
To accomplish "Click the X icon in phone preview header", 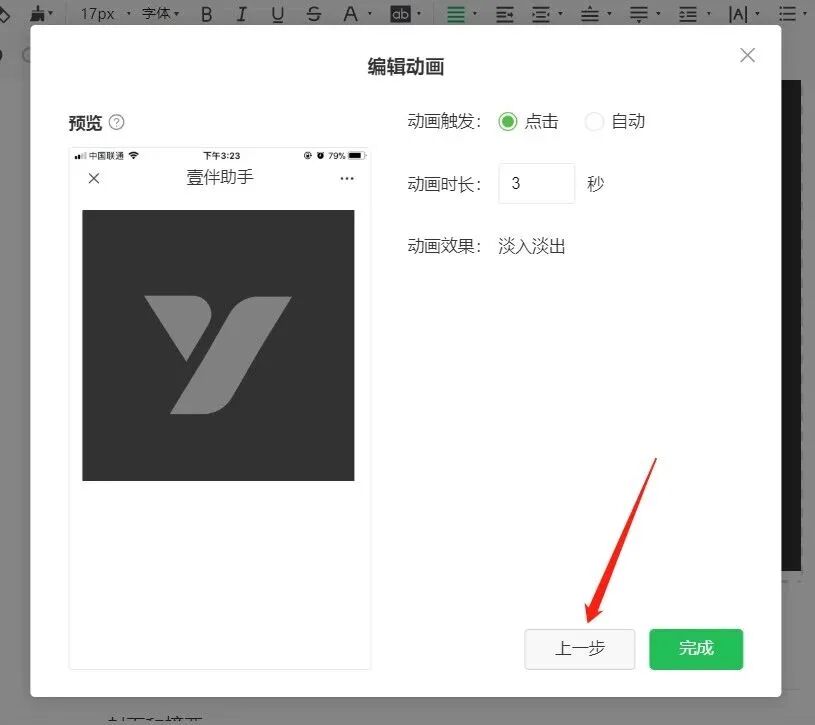I will tap(94, 178).
